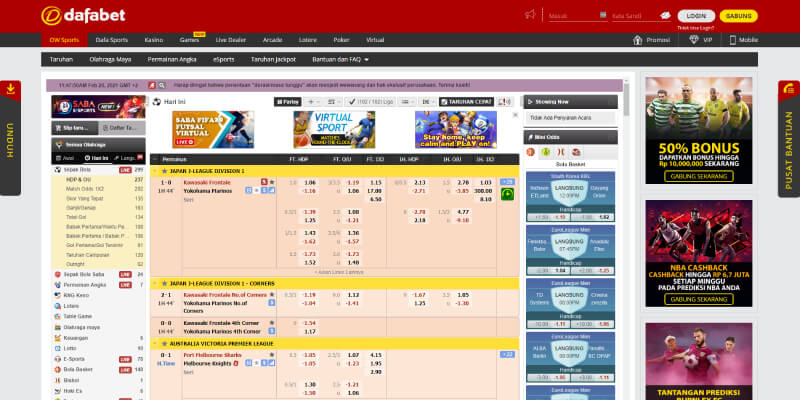Click red live icon next to Kawasaki Frontale
The image size is (800, 400).
(x=264, y=182)
